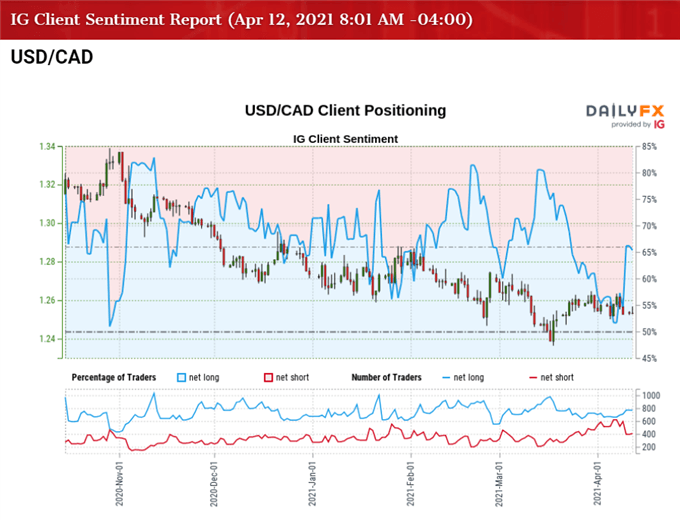
Task: Click the 50% axis label
Action: click(x=649, y=332)
